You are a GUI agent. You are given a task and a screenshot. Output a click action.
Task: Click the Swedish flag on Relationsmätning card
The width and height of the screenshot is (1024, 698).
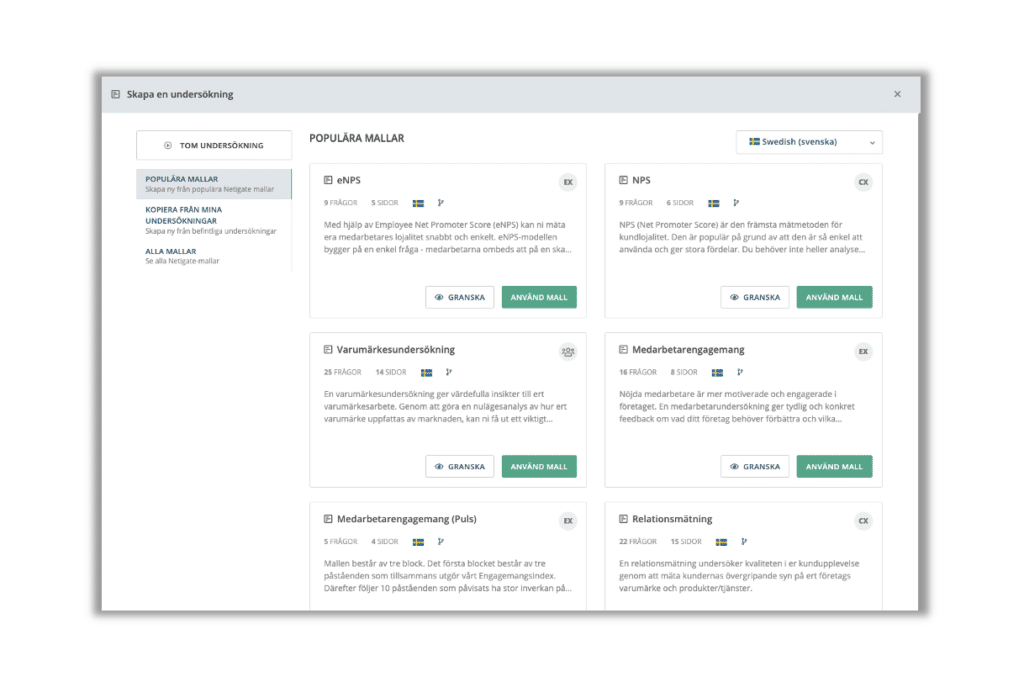click(x=721, y=542)
